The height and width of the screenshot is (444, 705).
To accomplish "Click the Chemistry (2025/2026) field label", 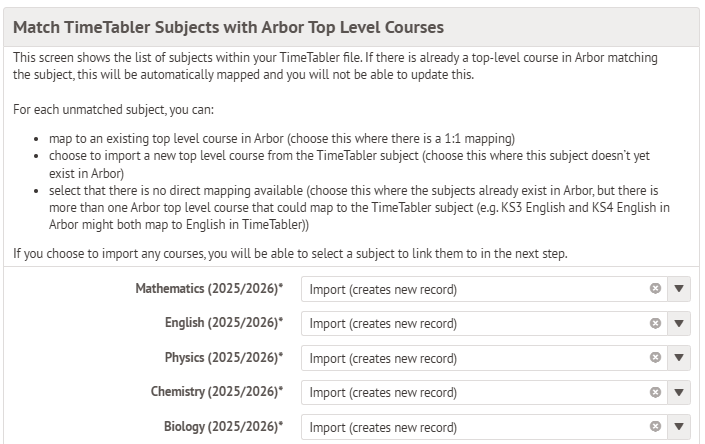I will point(217,392).
